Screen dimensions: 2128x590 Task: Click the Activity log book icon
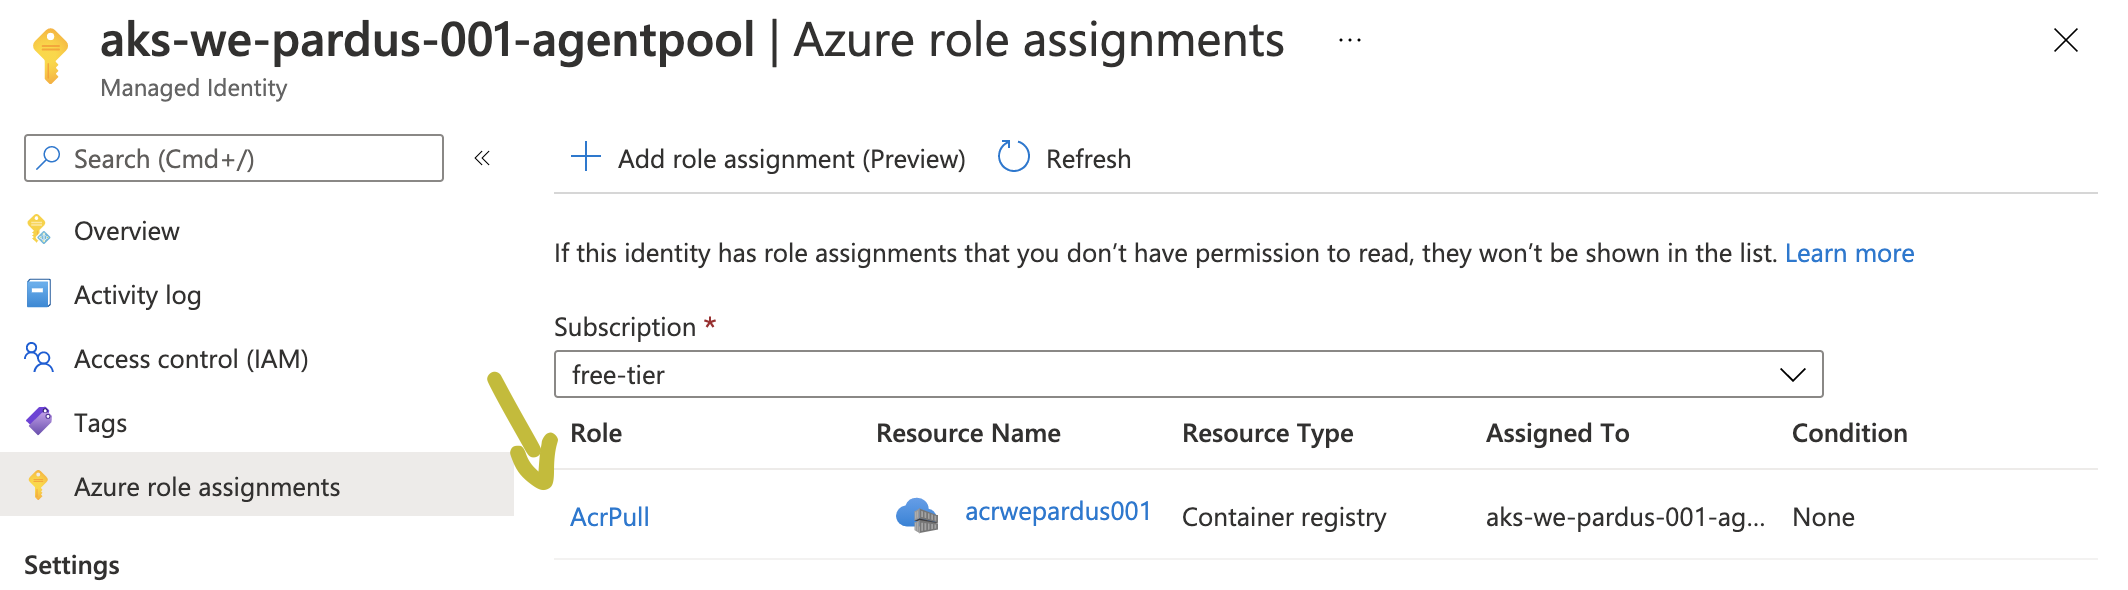pos(39,294)
